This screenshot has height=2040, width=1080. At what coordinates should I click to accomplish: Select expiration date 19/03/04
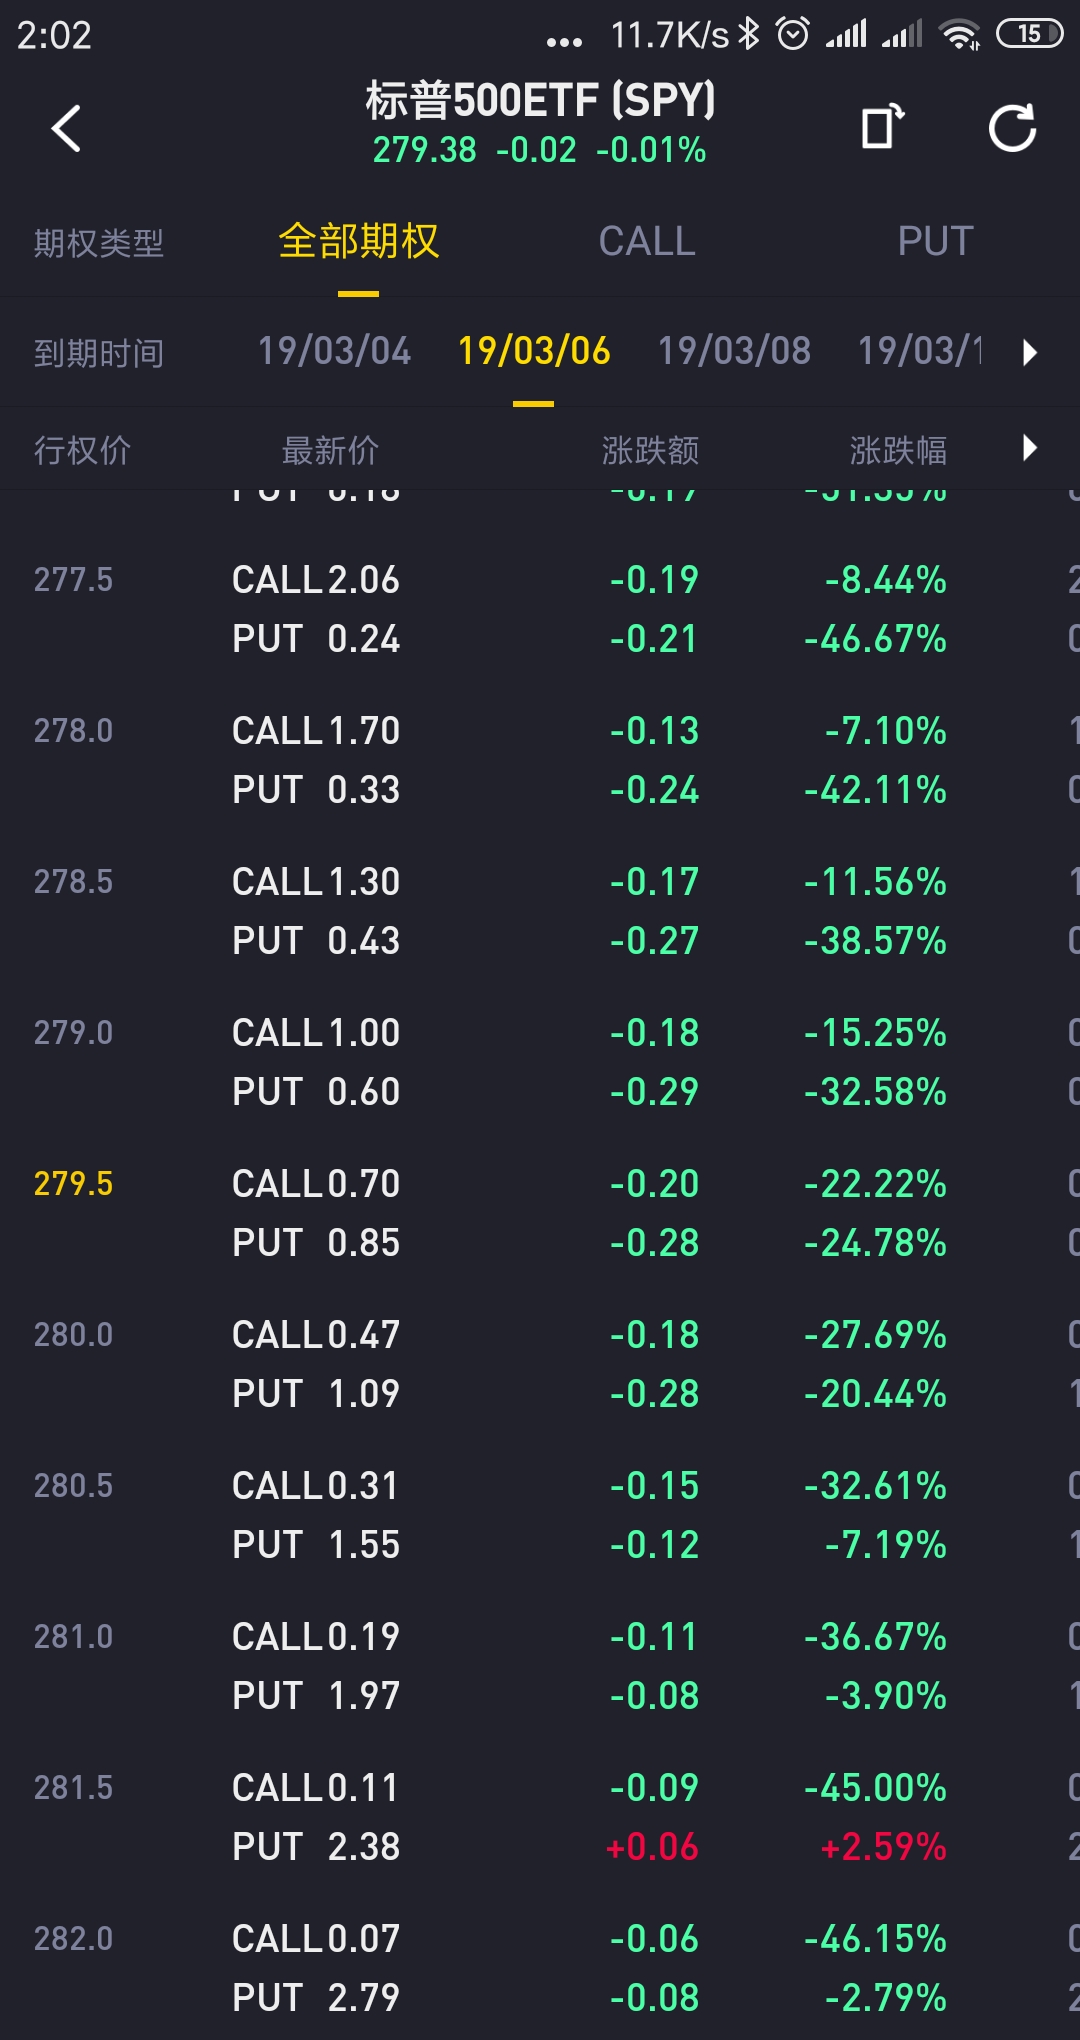[334, 351]
